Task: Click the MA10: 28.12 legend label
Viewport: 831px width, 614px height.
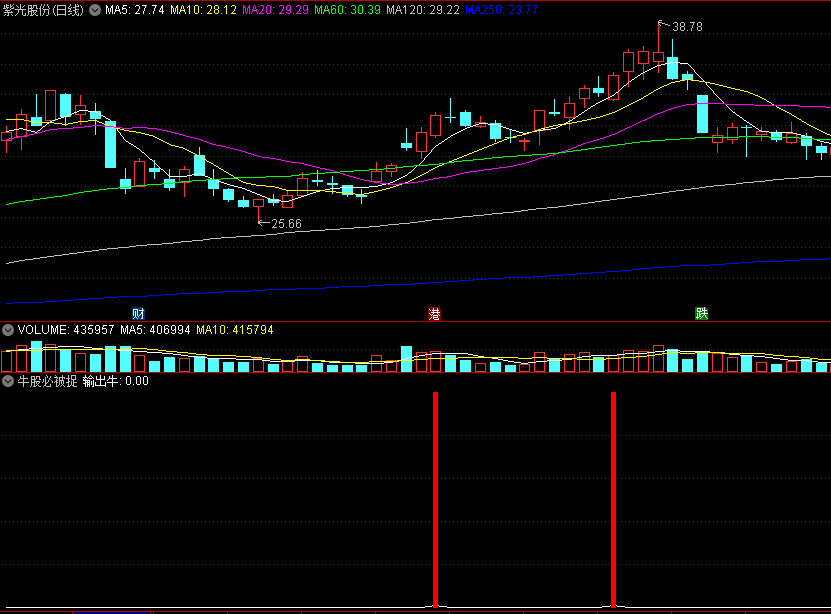Action: click(x=203, y=10)
